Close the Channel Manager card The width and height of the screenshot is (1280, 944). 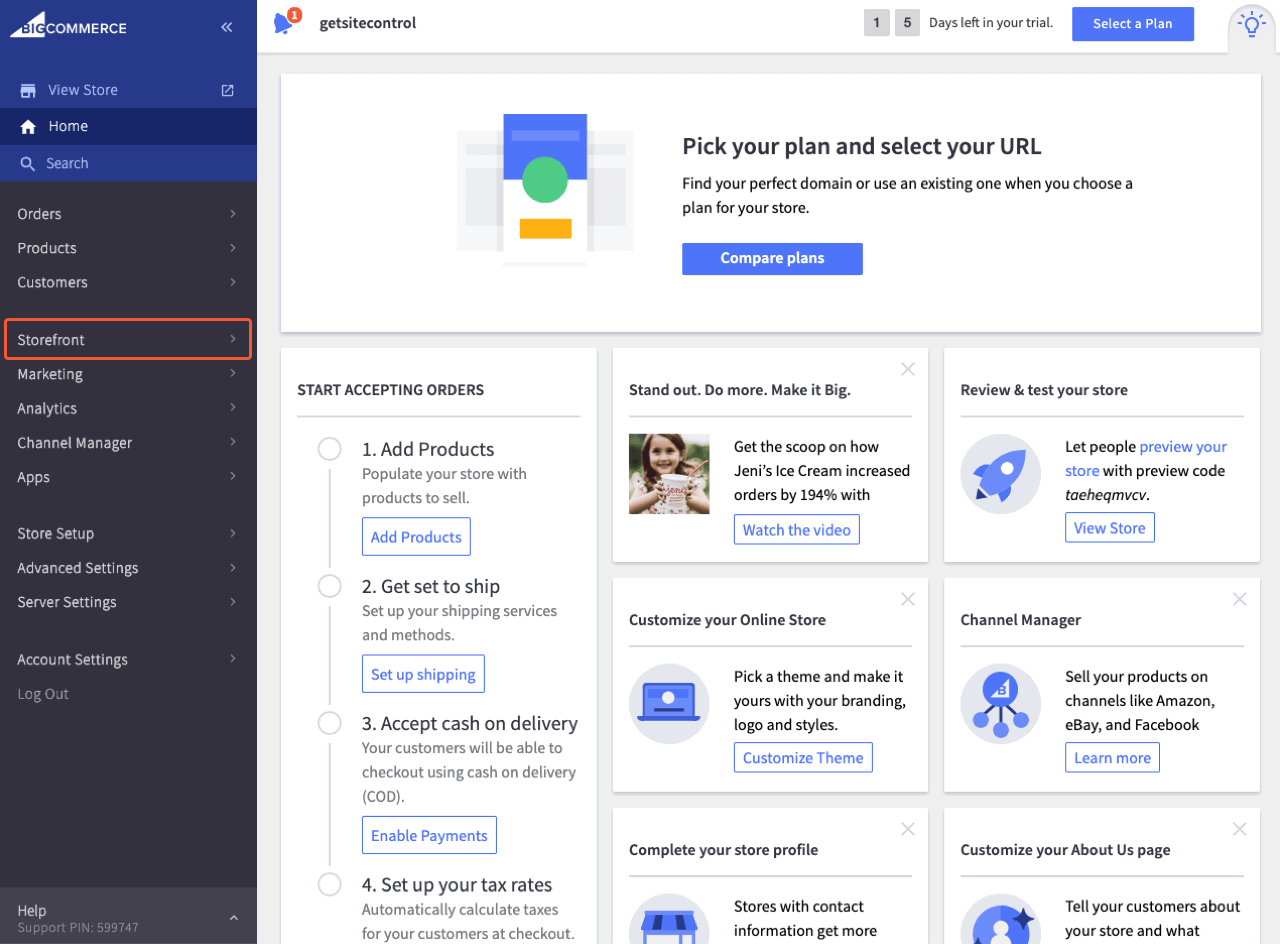(x=1240, y=599)
